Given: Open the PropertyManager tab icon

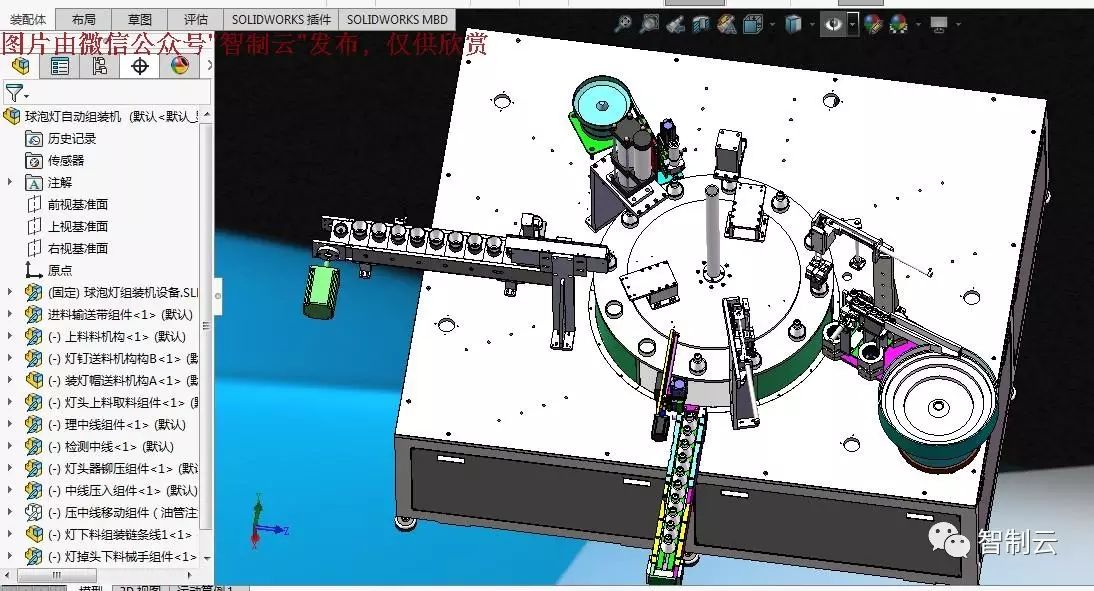Looking at the screenshot, I should tap(60, 66).
